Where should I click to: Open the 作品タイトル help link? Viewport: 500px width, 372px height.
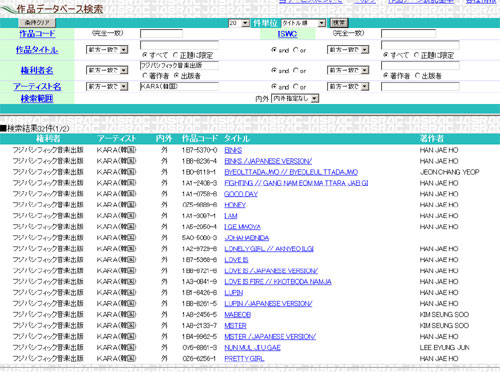pos(37,50)
